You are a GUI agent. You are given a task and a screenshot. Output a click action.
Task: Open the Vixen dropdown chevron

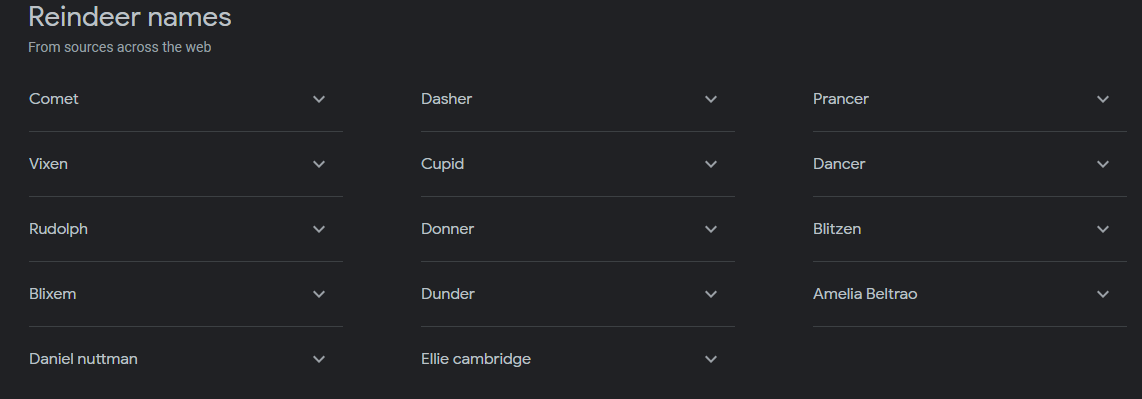(x=319, y=164)
